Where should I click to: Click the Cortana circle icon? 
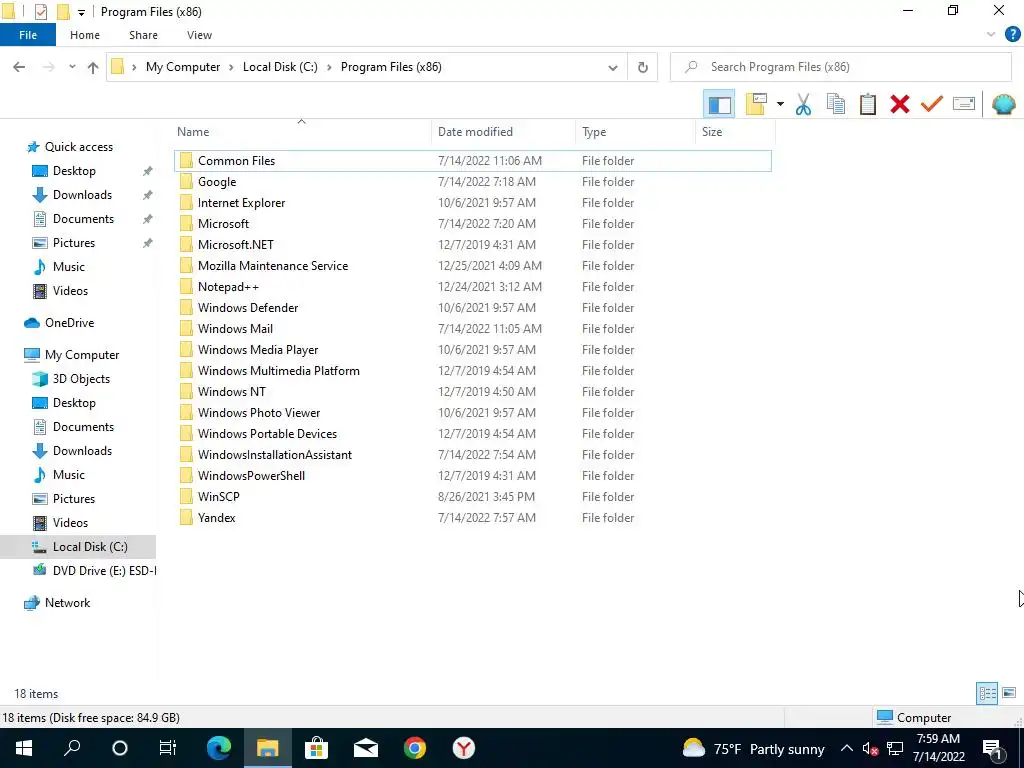click(x=120, y=748)
